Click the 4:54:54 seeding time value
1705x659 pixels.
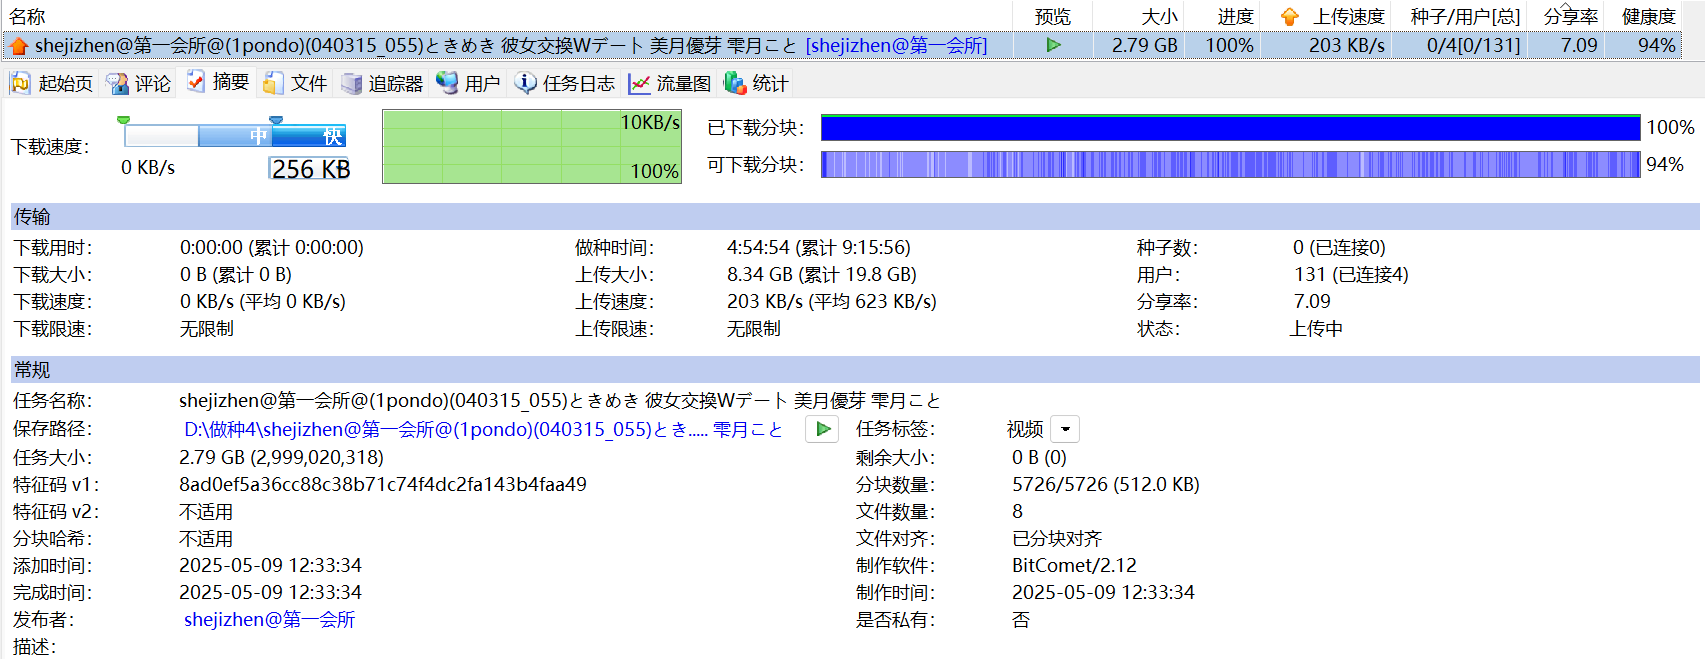click(819, 247)
